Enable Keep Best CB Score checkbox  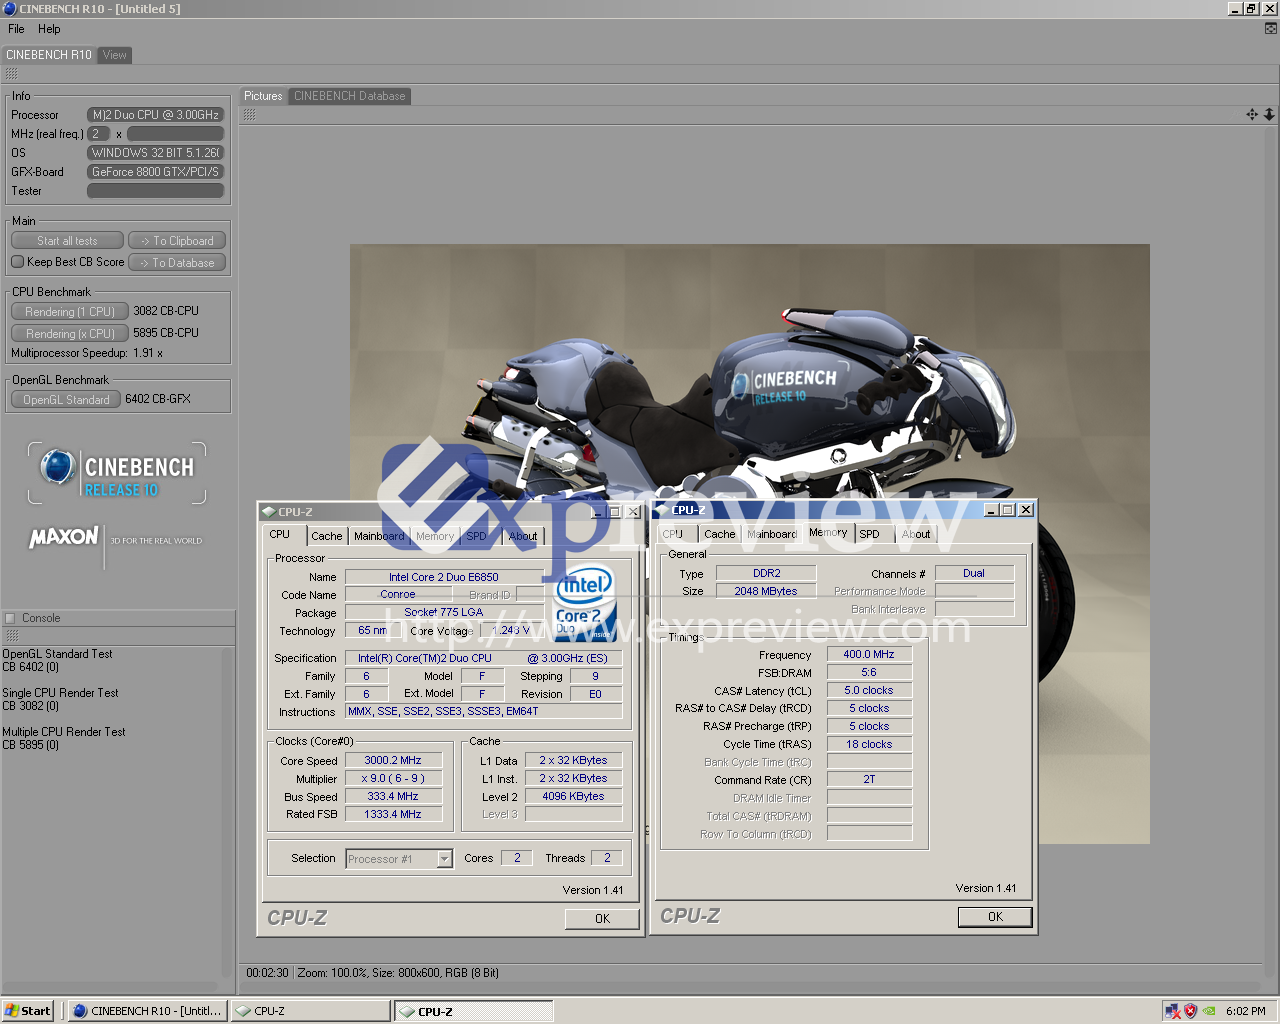point(17,262)
